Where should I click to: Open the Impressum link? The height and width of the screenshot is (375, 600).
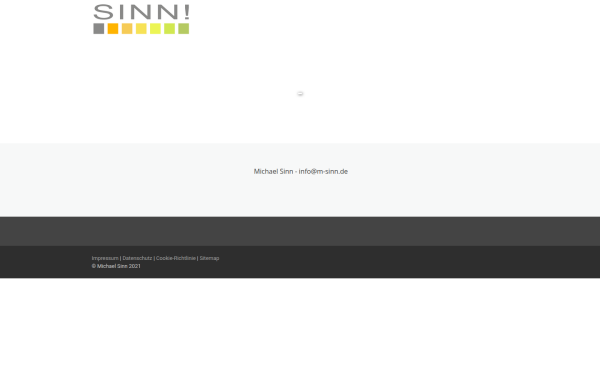point(105,258)
